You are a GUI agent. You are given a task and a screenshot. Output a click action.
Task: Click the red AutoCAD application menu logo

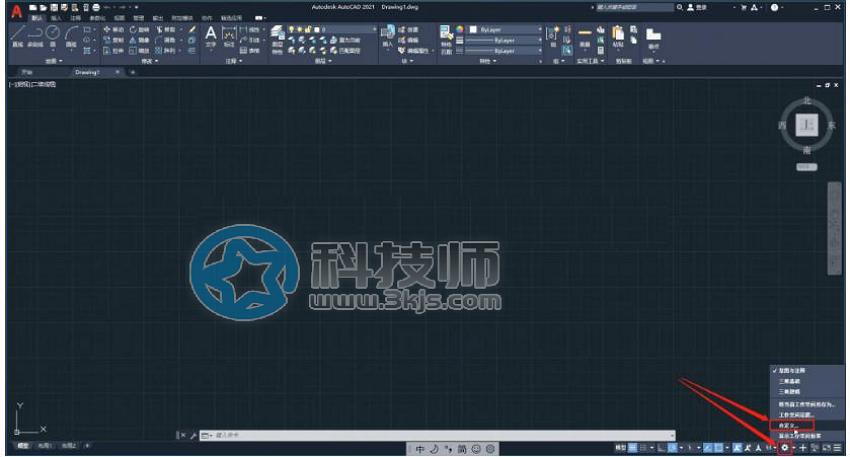click(17, 11)
